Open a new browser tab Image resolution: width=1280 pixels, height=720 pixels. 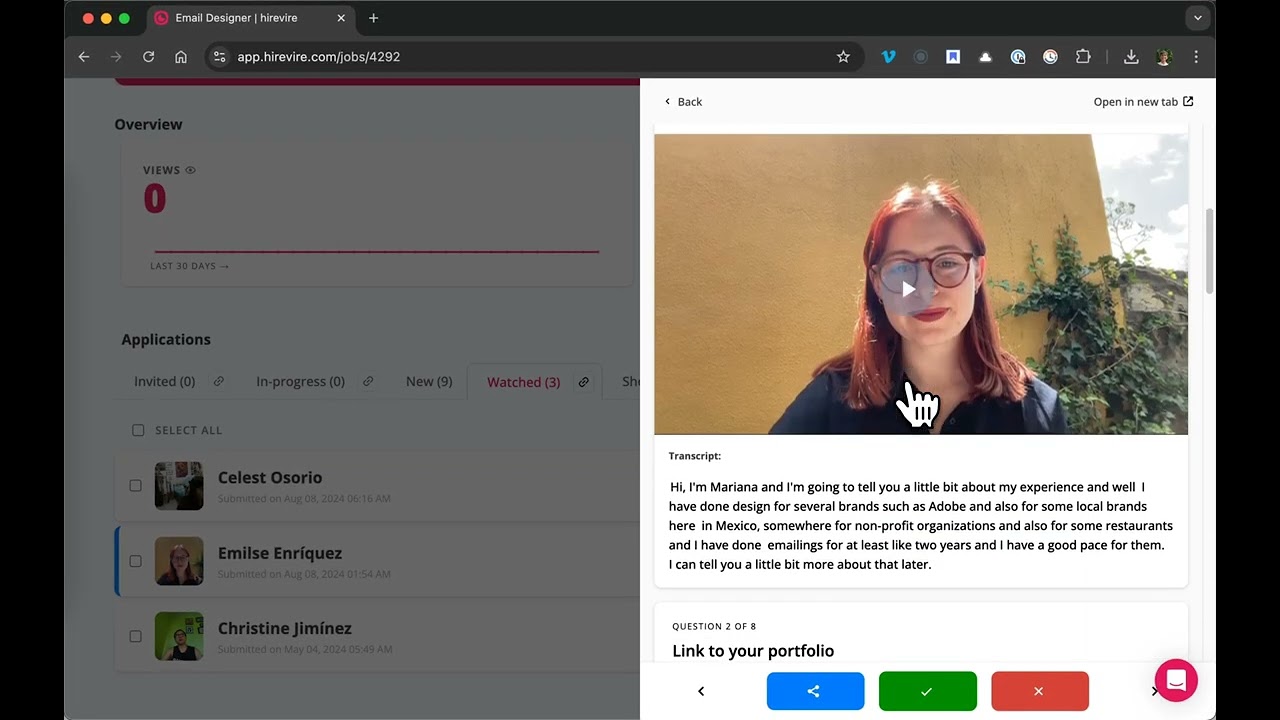[373, 18]
